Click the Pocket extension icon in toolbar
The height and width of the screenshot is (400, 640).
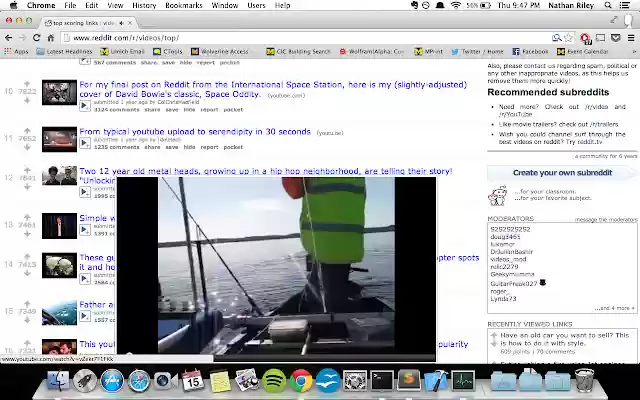616,38
